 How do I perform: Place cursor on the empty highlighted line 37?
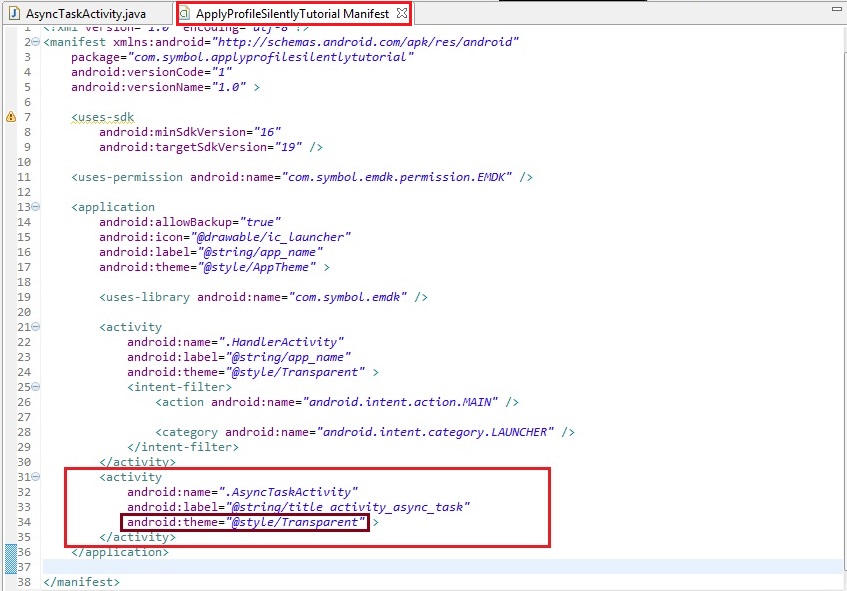(400, 567)
